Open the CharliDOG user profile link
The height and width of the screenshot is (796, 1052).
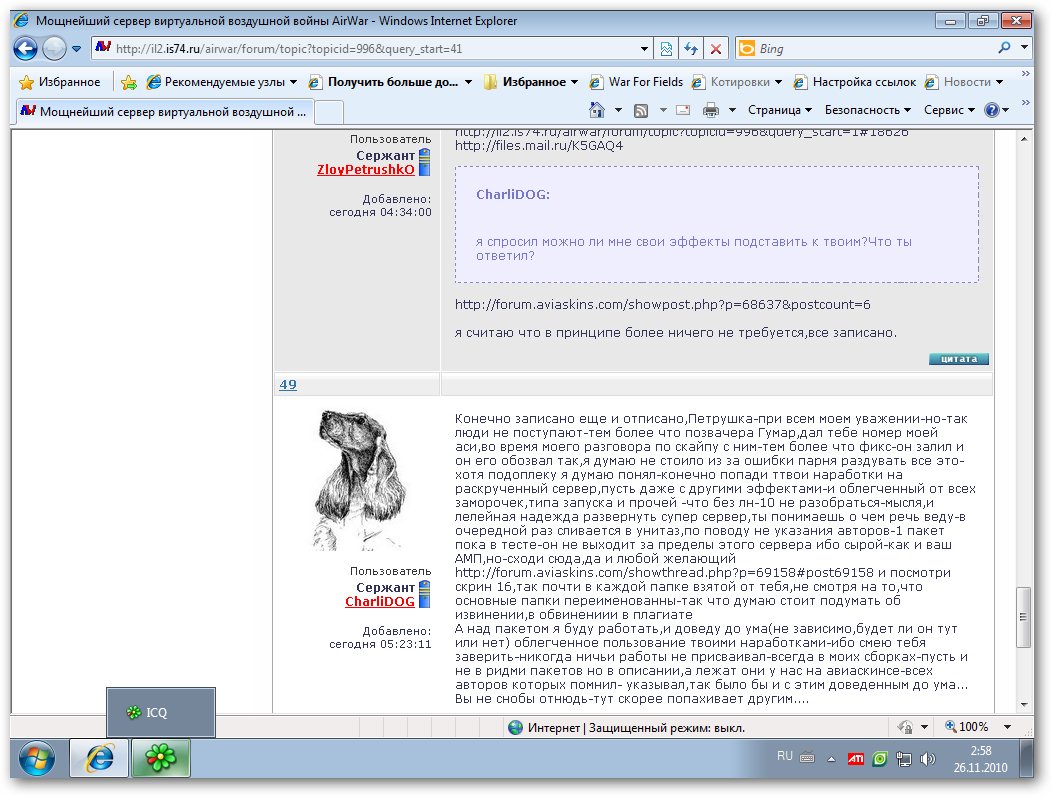pyautogui.click(x=380, y=601)
